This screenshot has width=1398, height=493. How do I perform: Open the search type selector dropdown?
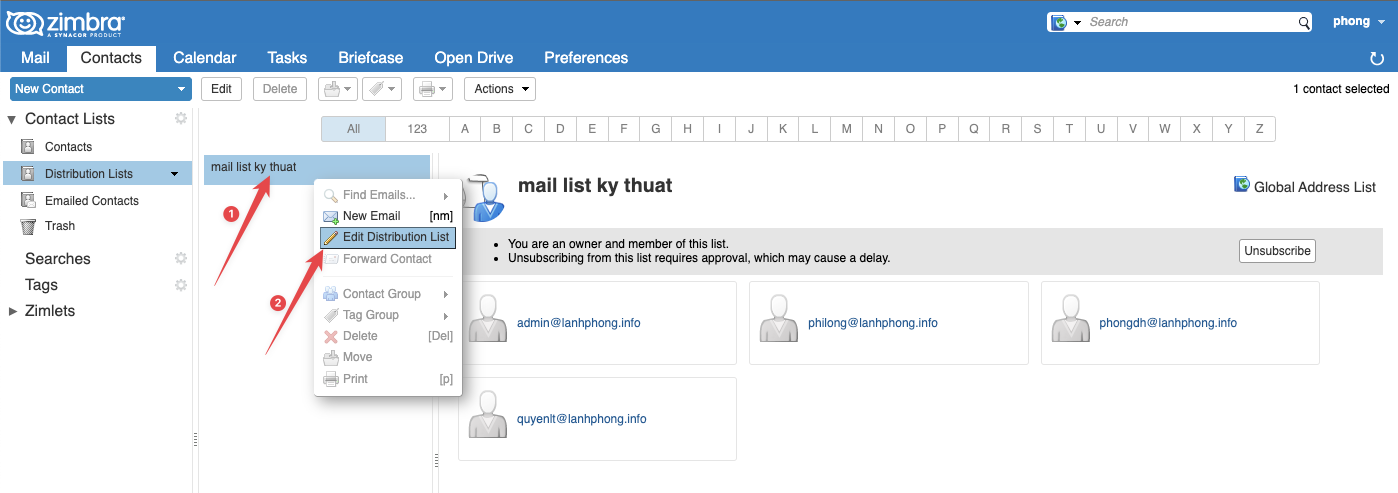pos(1066,22)
